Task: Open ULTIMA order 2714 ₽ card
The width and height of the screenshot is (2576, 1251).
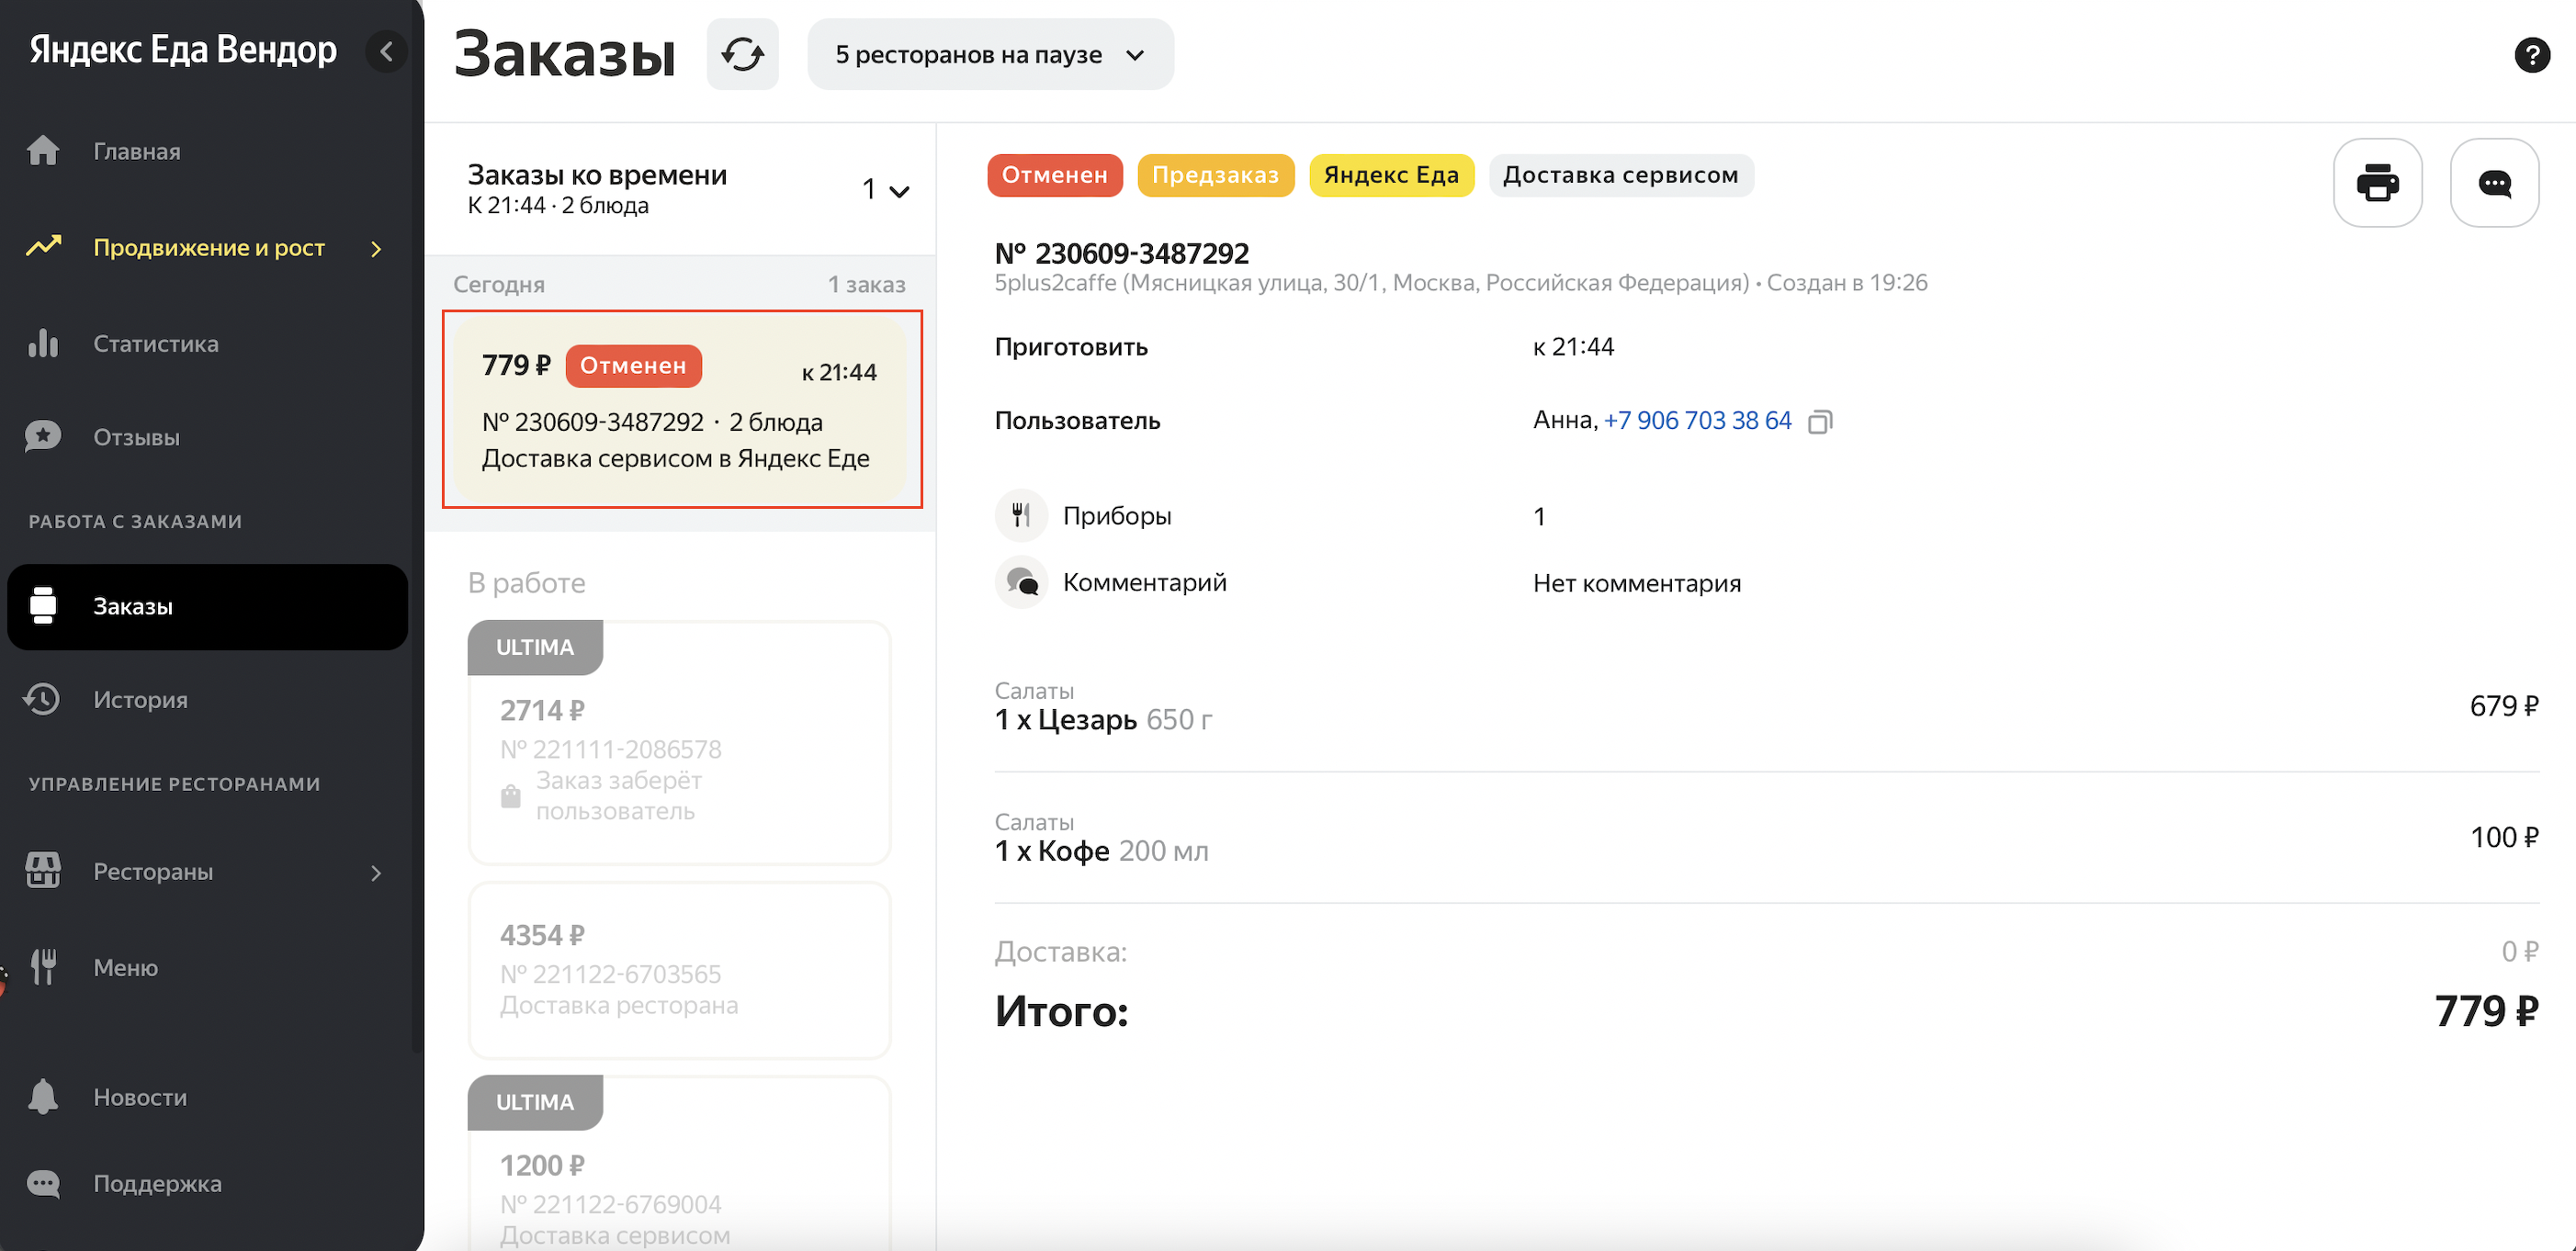Action: [679, 742]
